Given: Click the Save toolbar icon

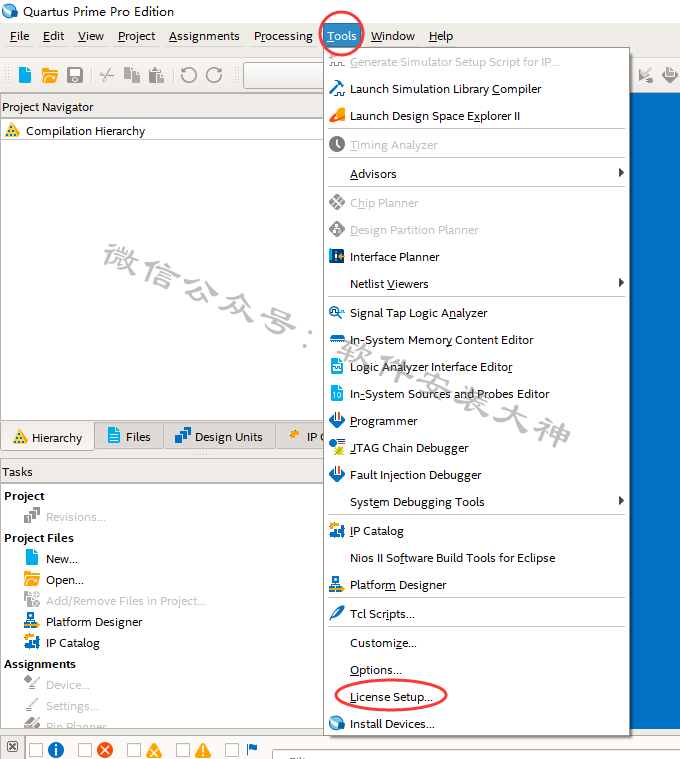Looking at the screenshot, I should (75, 75).
